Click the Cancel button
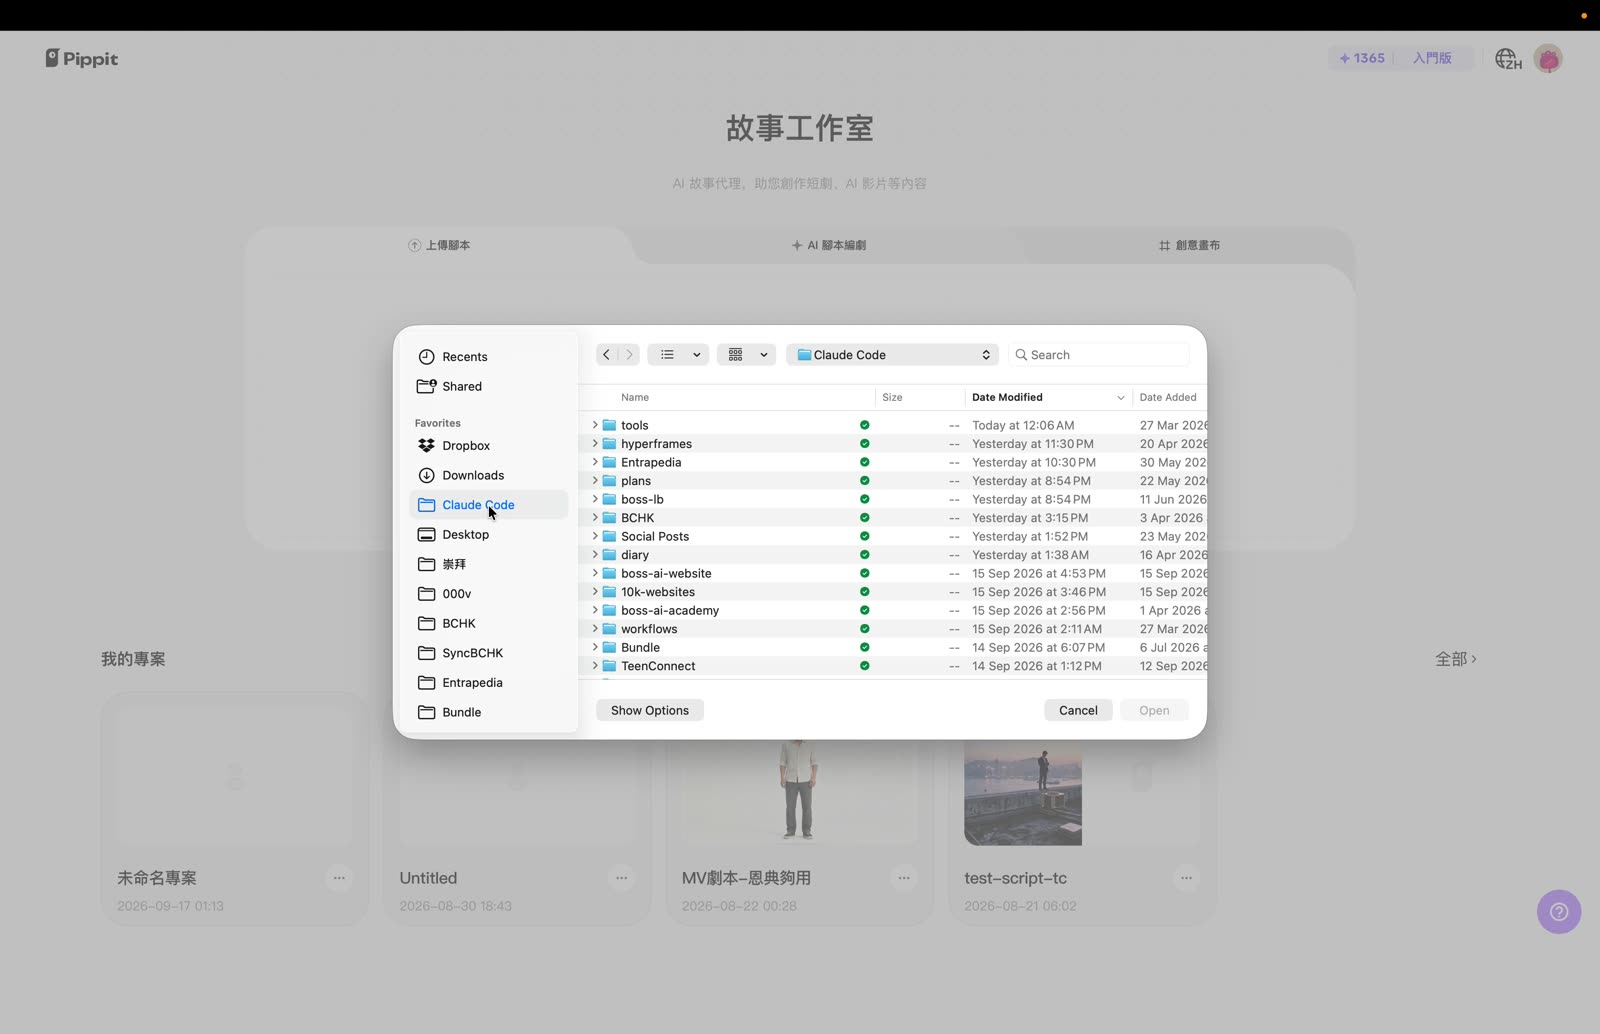The width and height of the screenshot is (1600, 1034). (1078, 710)
